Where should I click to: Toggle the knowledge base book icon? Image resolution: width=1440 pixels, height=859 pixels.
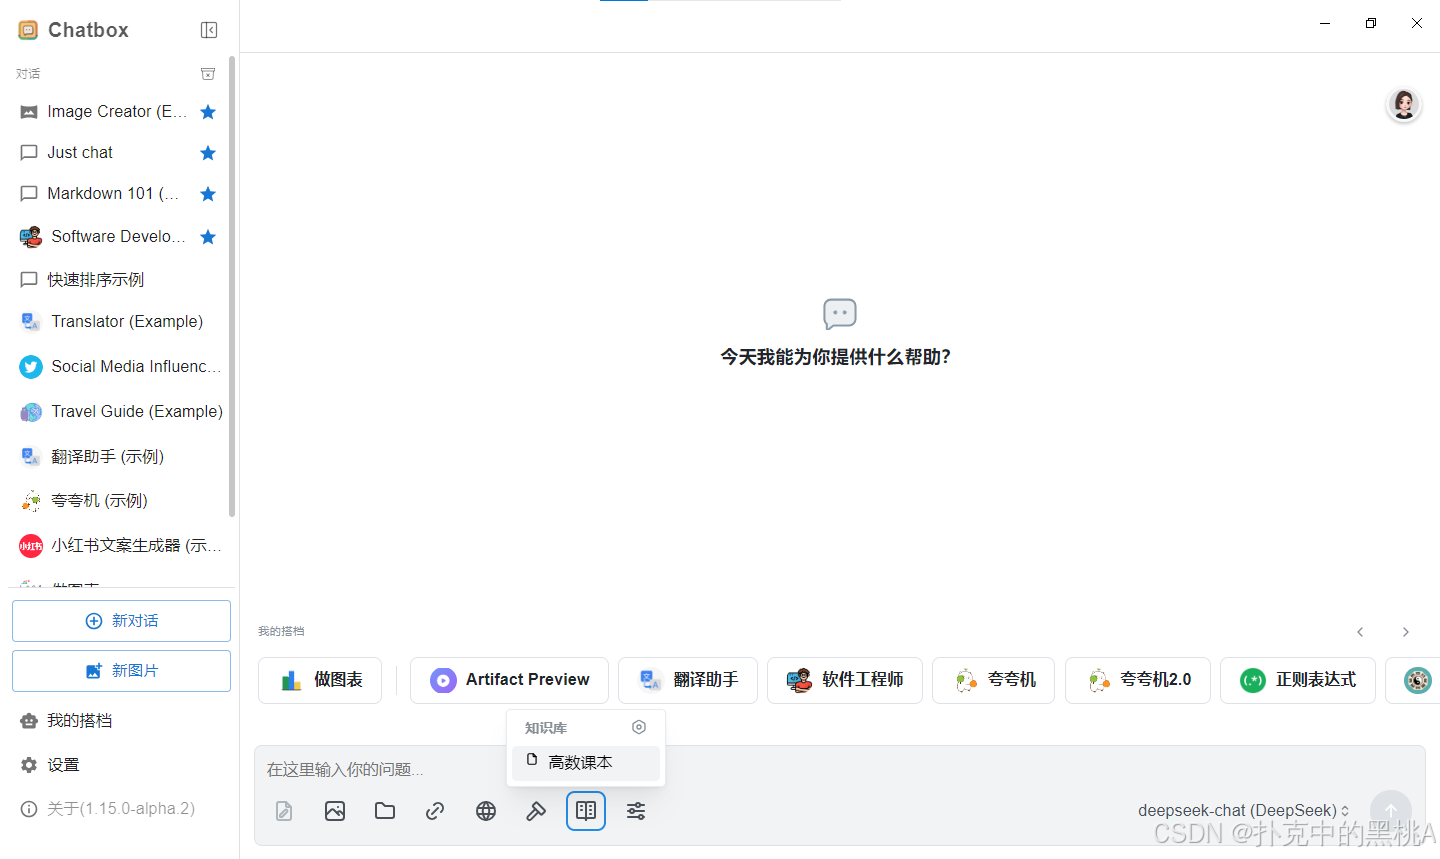coord(586,811)
